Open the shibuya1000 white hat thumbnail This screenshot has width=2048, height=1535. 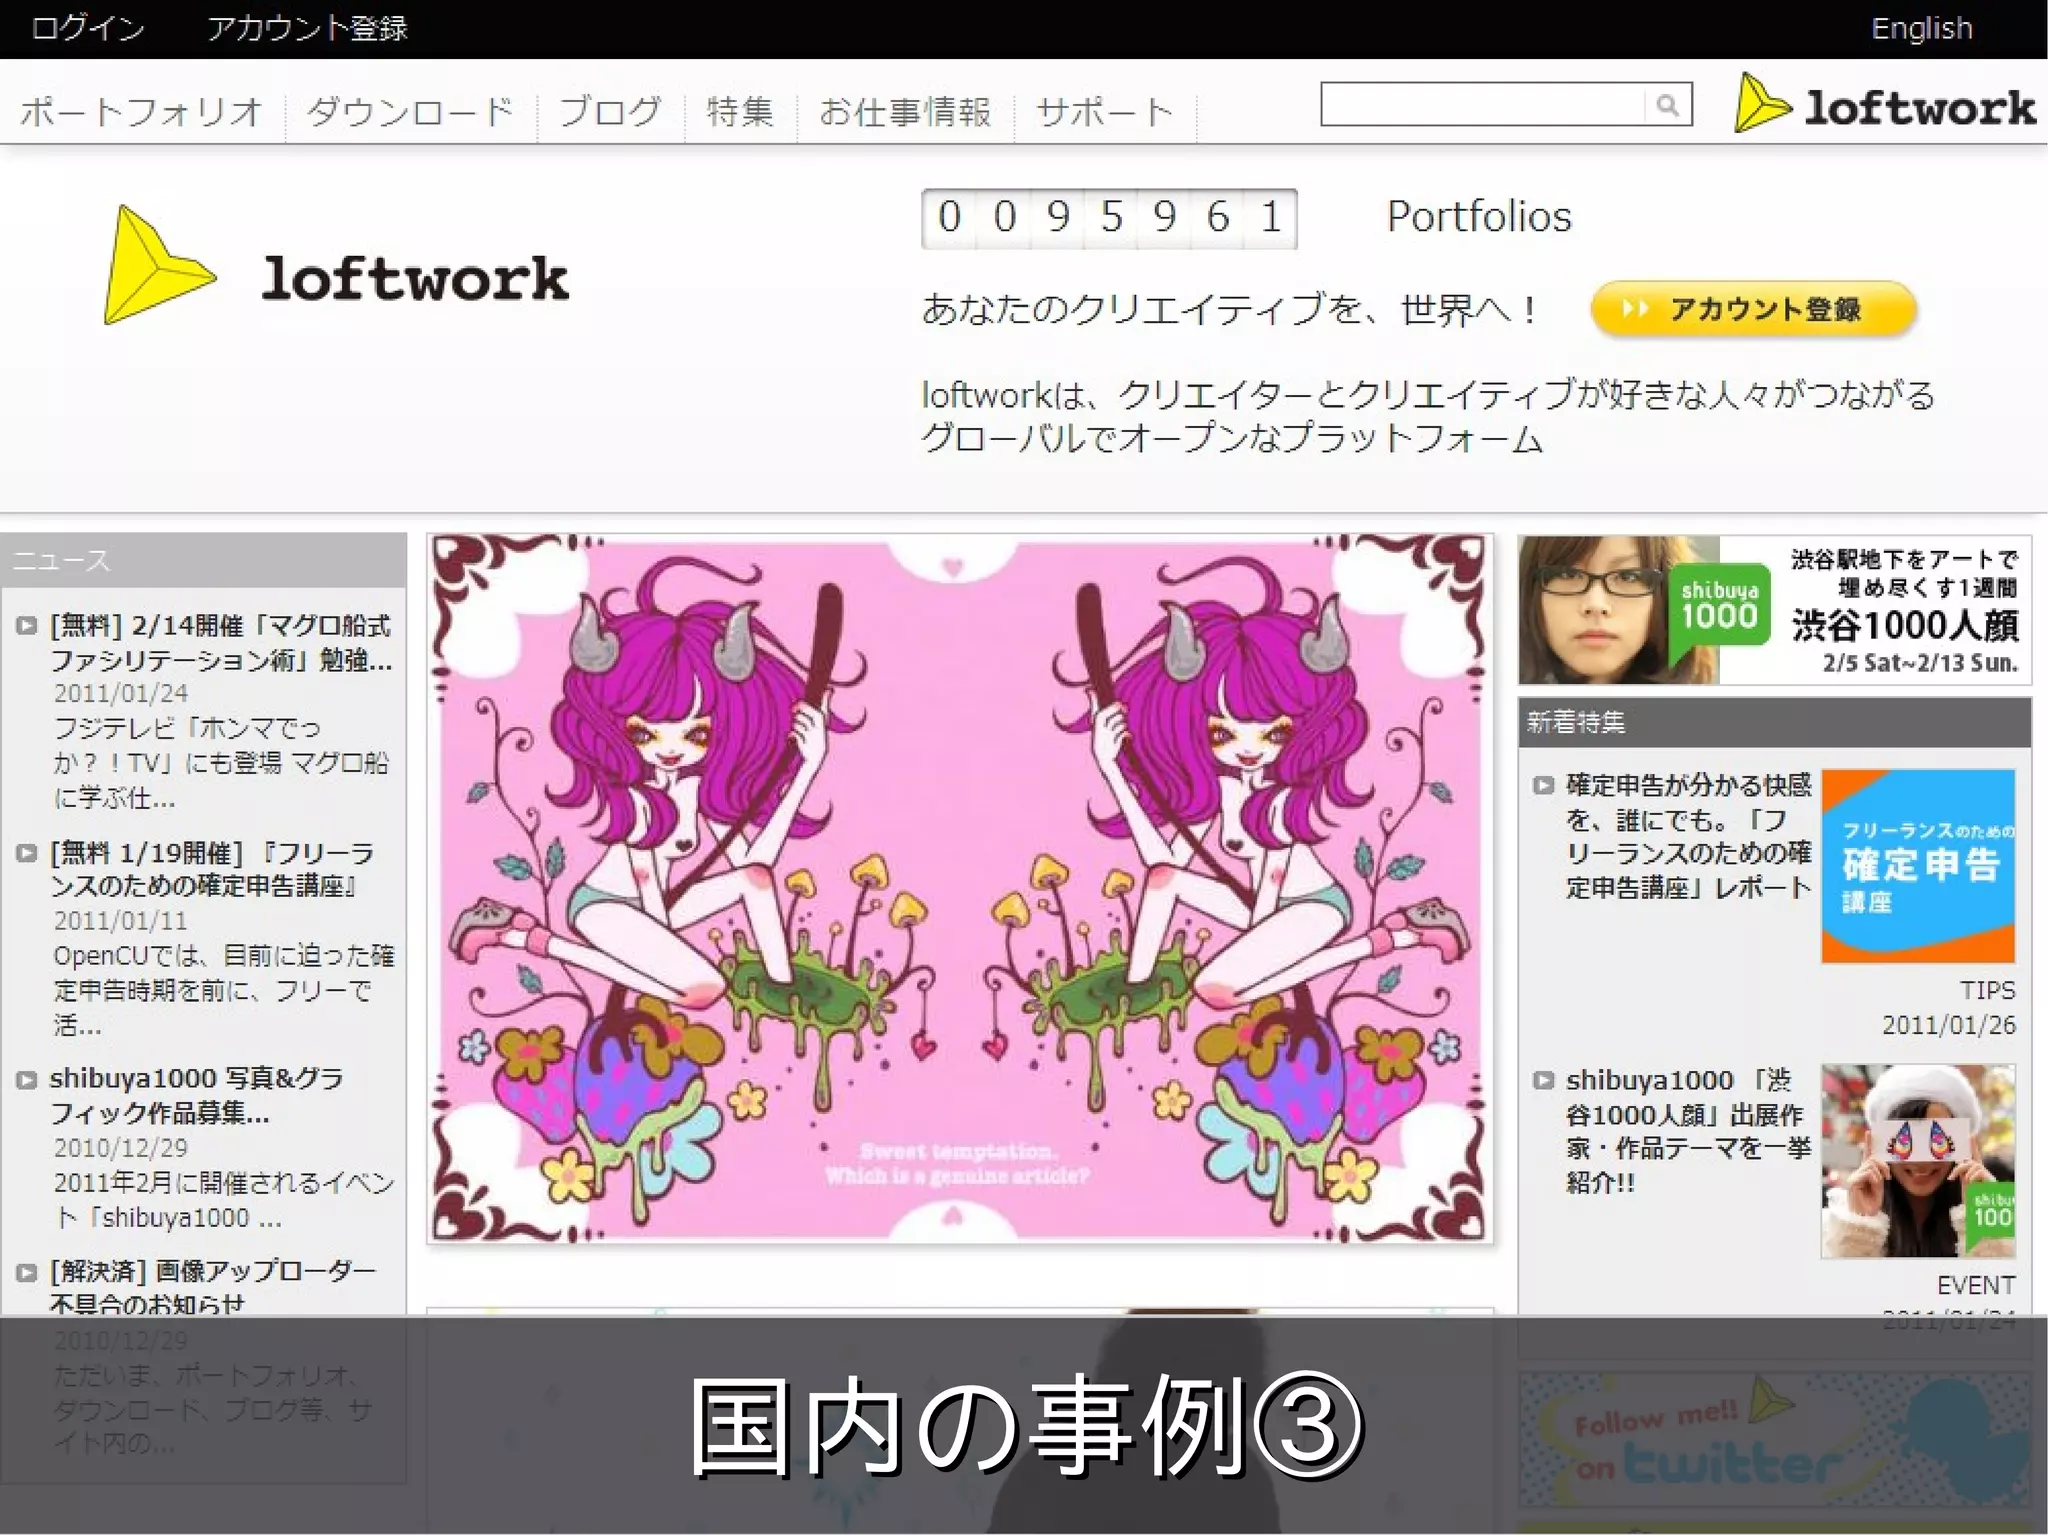coord(1918,1161)
